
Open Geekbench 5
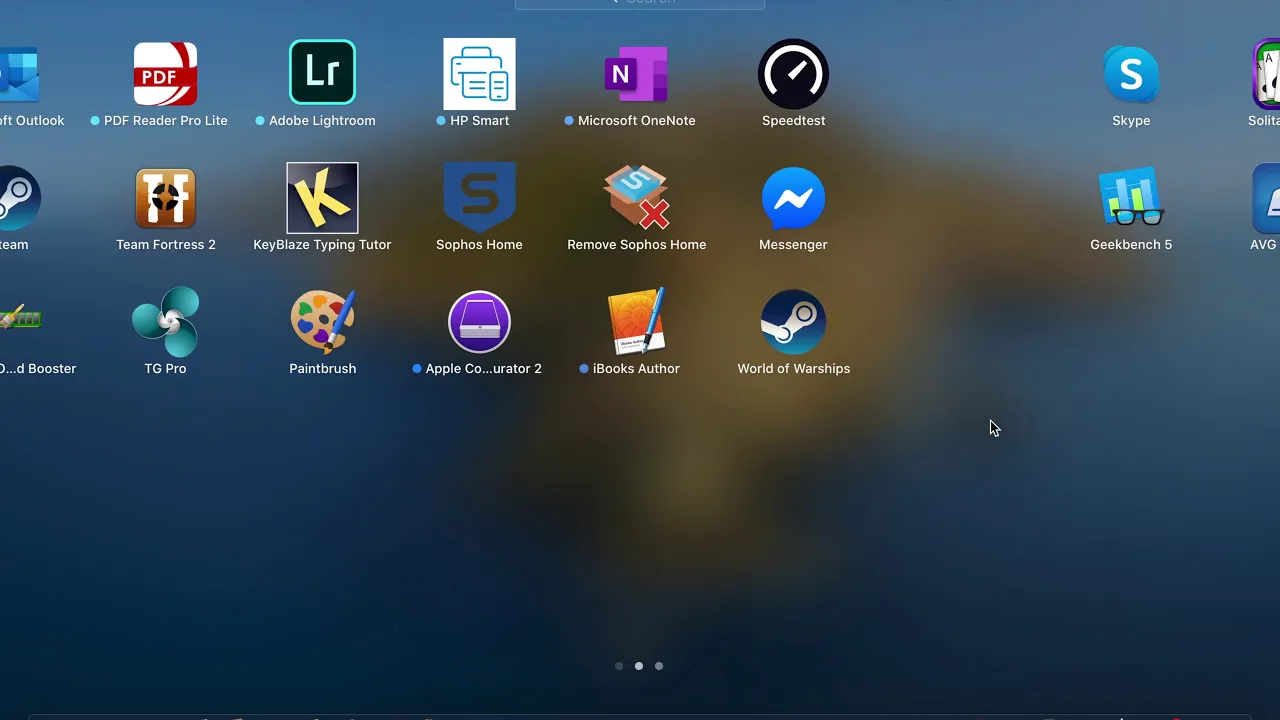[1131, 198]
